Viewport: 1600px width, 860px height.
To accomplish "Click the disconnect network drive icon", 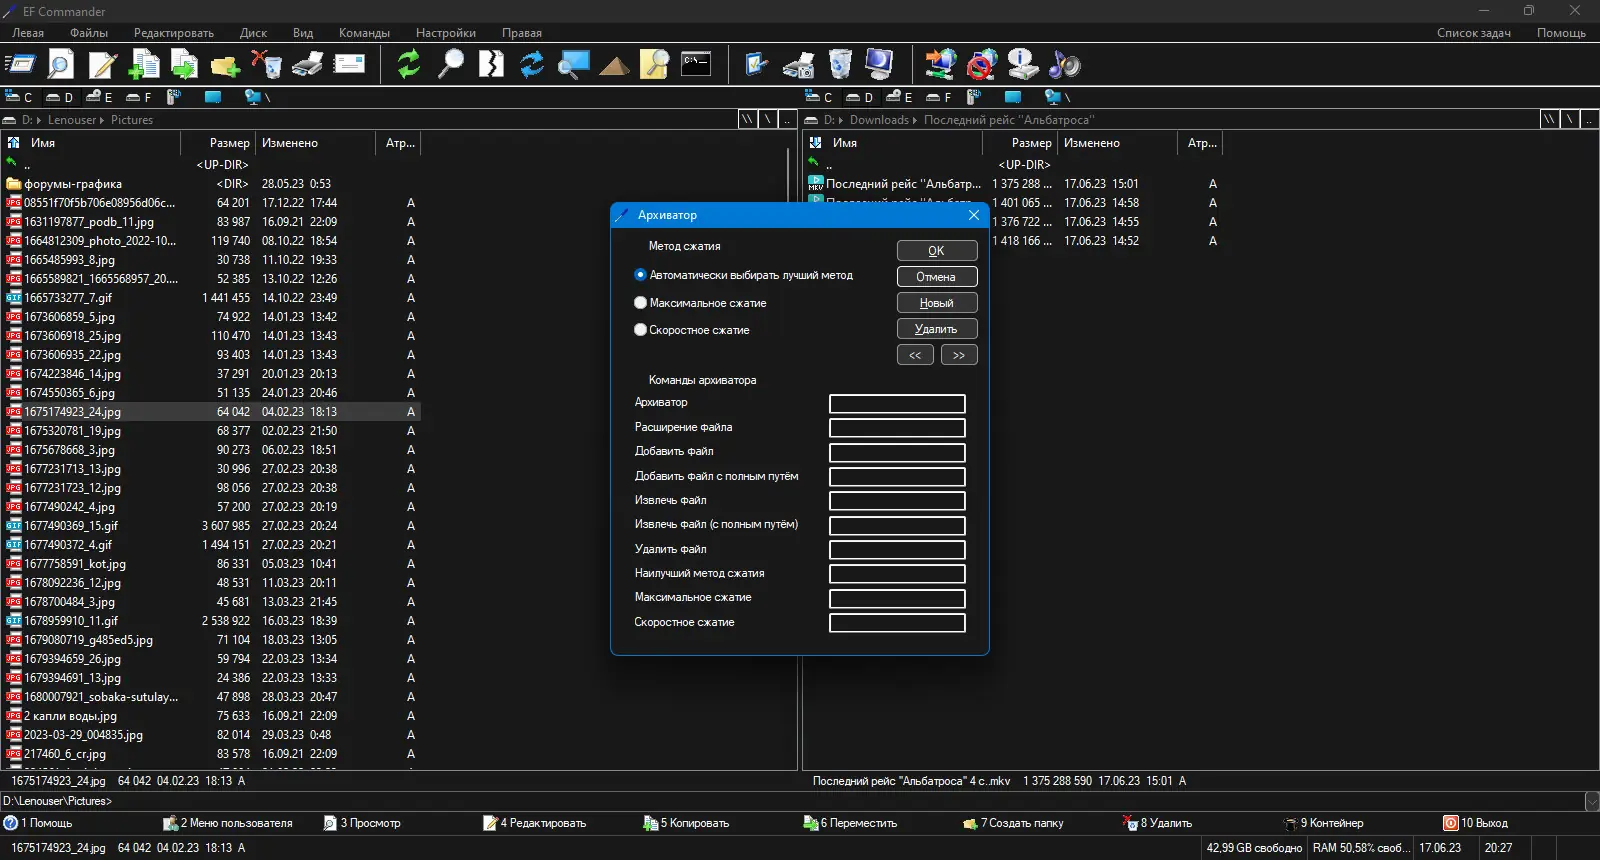I will click(x=982, y=65).
